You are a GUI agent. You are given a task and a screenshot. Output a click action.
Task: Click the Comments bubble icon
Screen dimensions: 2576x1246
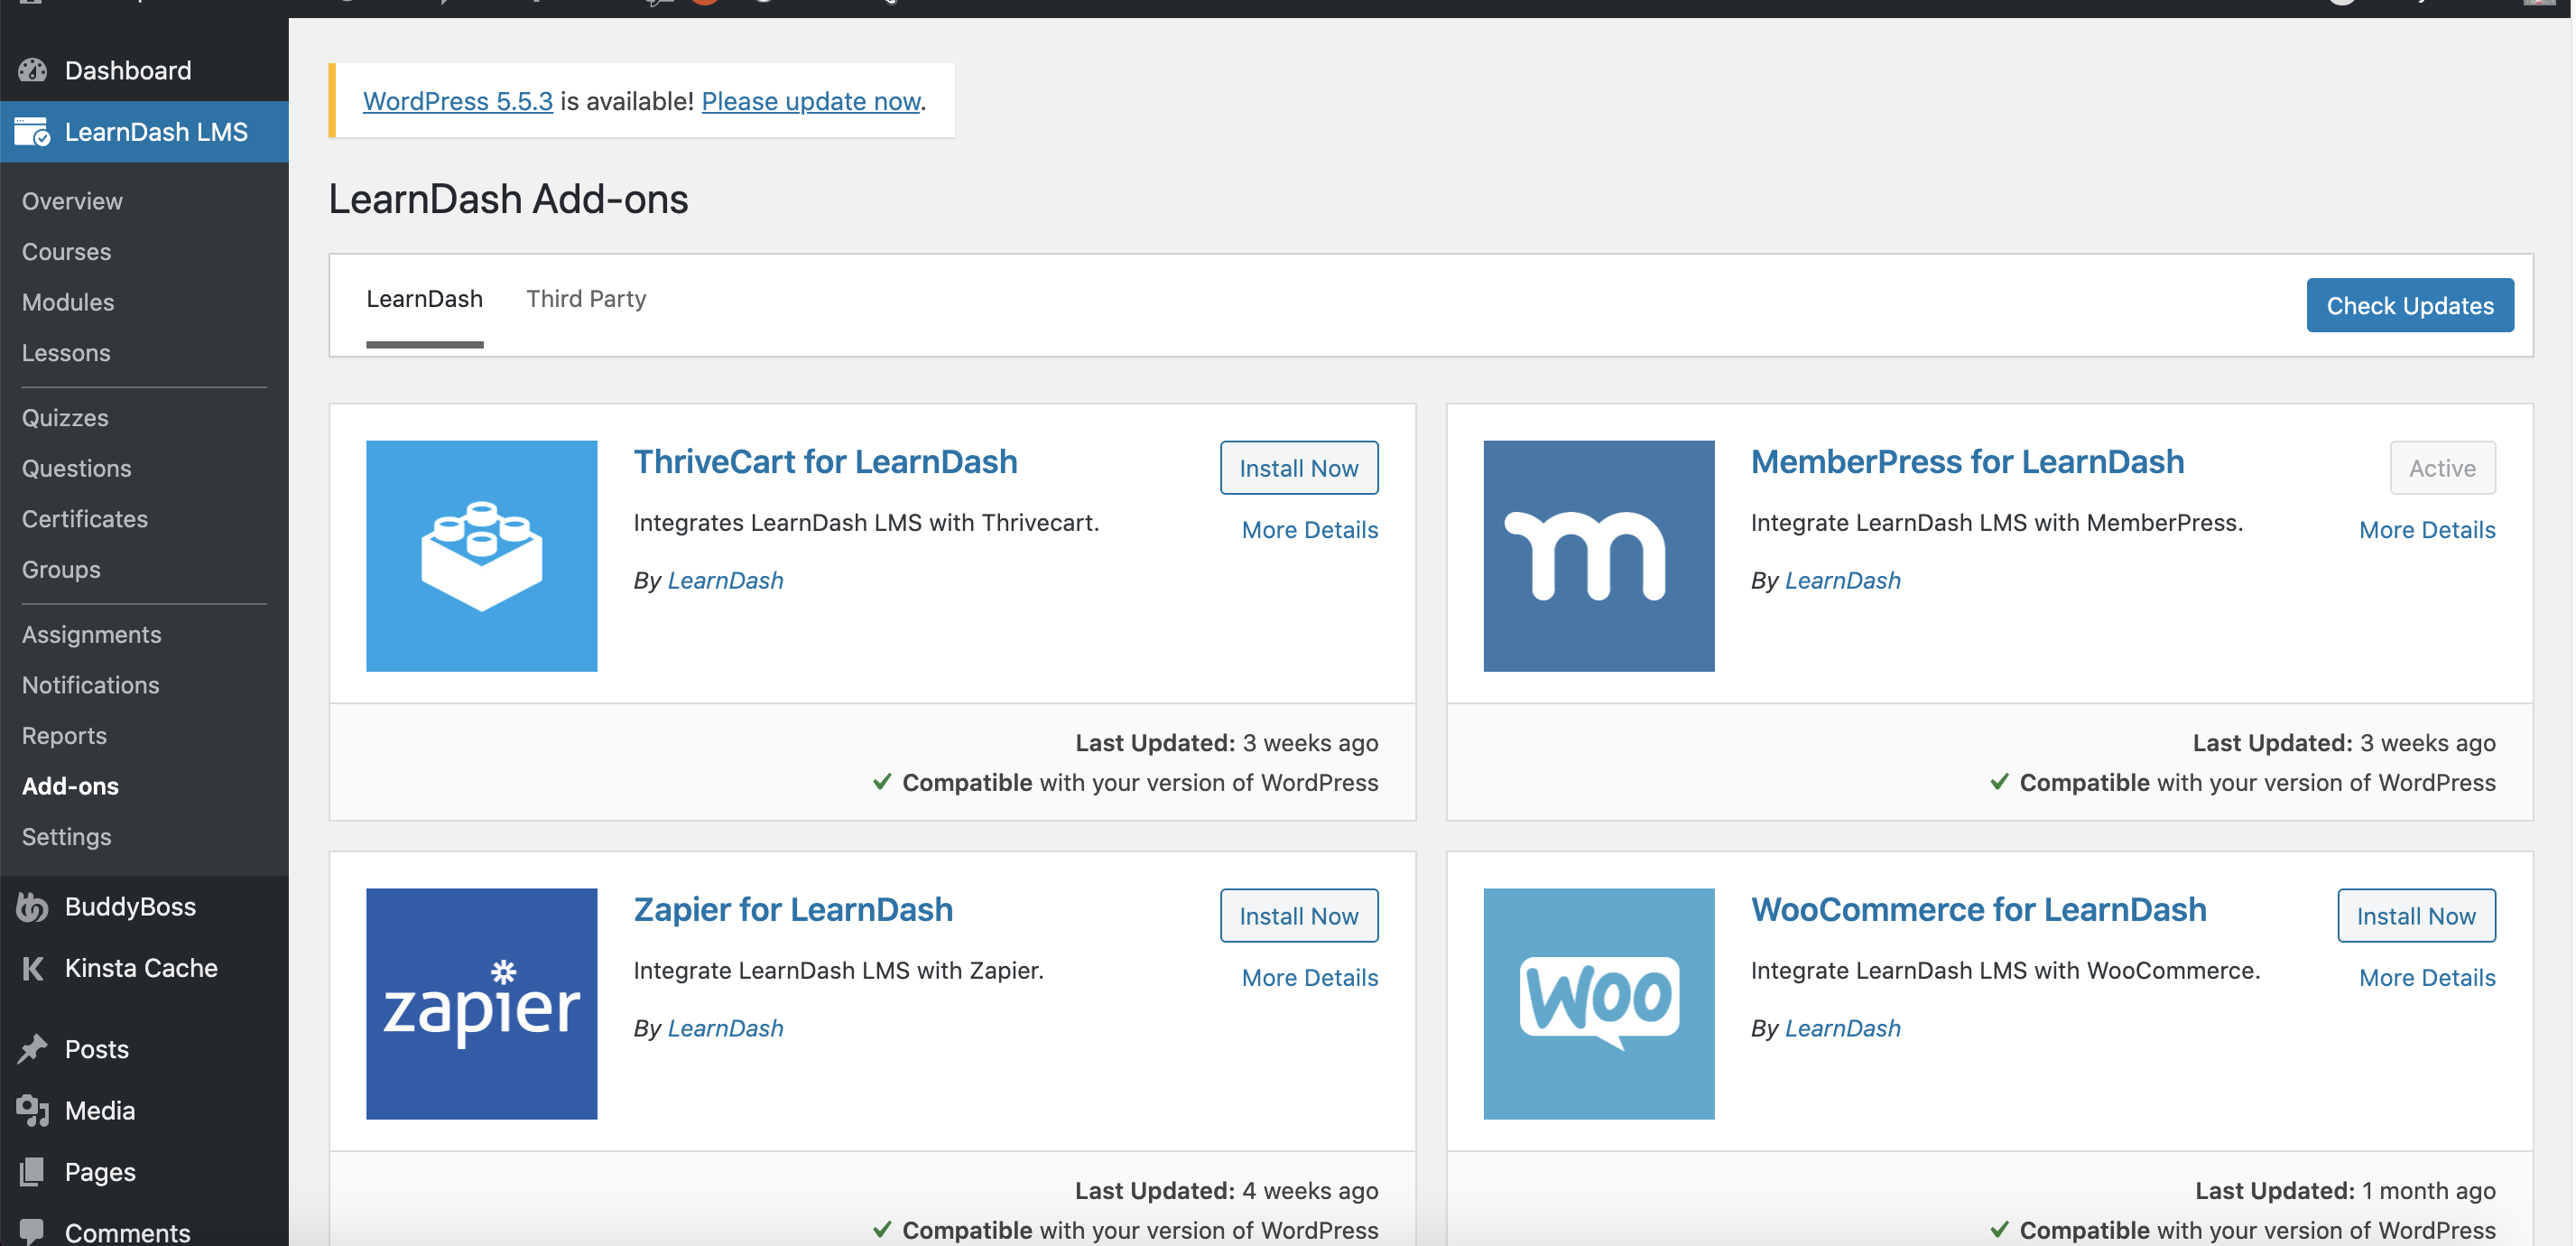coord(32,1231)
